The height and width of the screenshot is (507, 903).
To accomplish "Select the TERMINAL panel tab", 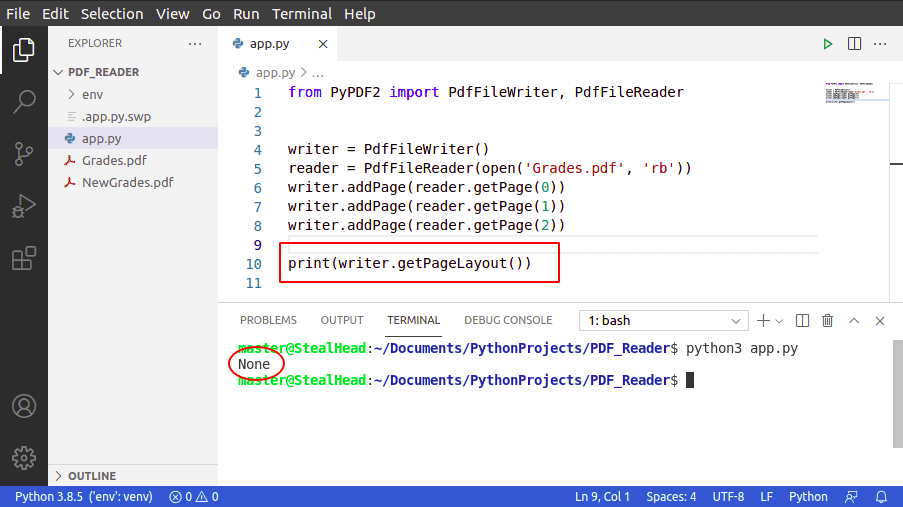I will click(413, 320).
